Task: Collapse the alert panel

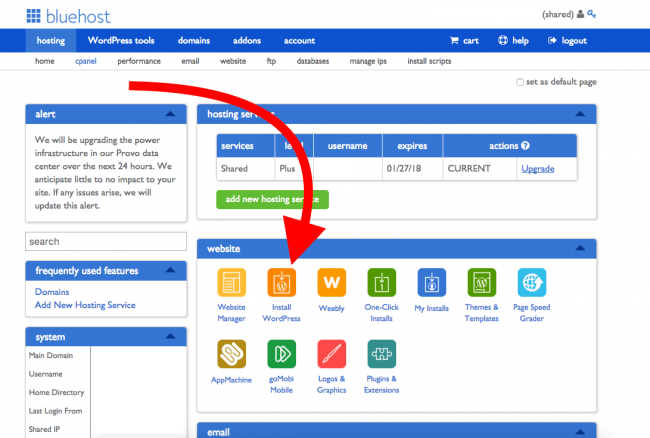Action: 170,114
